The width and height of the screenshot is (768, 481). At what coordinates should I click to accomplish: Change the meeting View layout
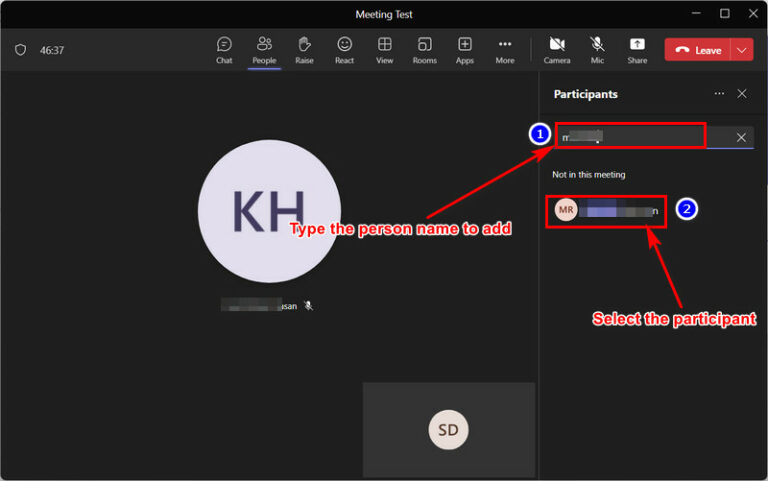pos(384,50)
